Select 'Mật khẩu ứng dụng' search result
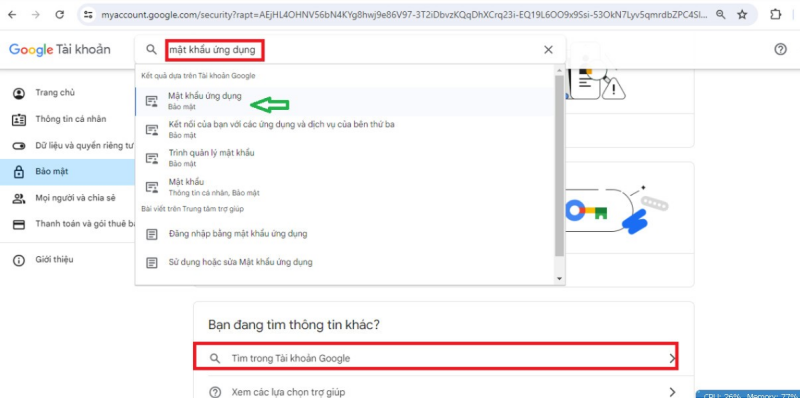The width and height of the screenshot is (800, 398). click(x=344, y=101)
